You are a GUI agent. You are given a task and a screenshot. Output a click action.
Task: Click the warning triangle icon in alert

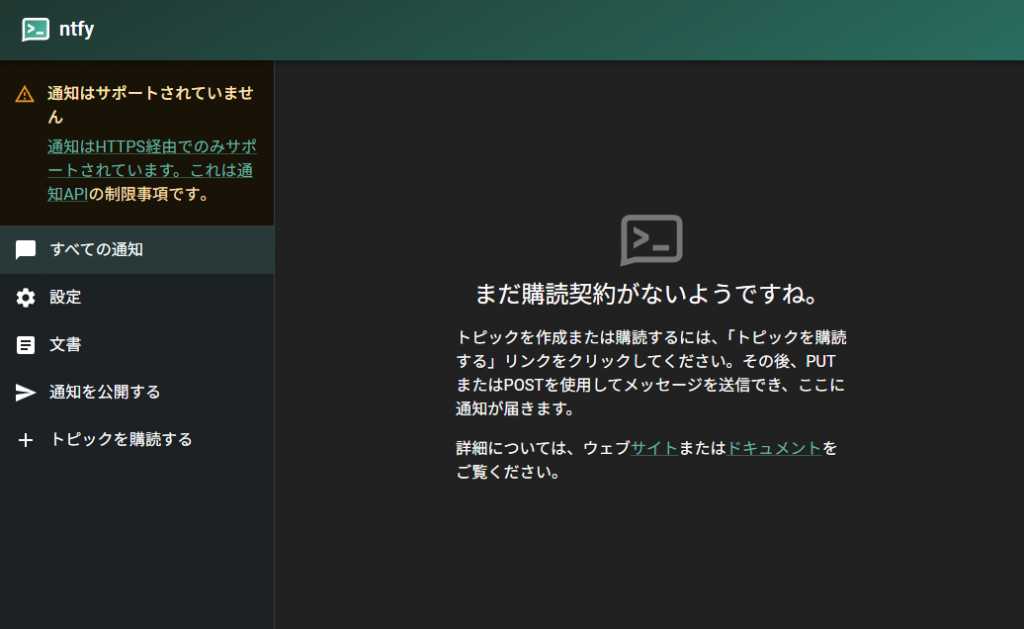(x=25, y=95)
